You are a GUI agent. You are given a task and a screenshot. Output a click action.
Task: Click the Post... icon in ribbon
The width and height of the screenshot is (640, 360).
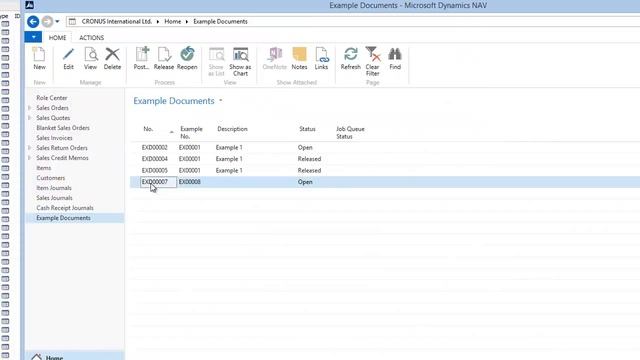click(142, 54)
